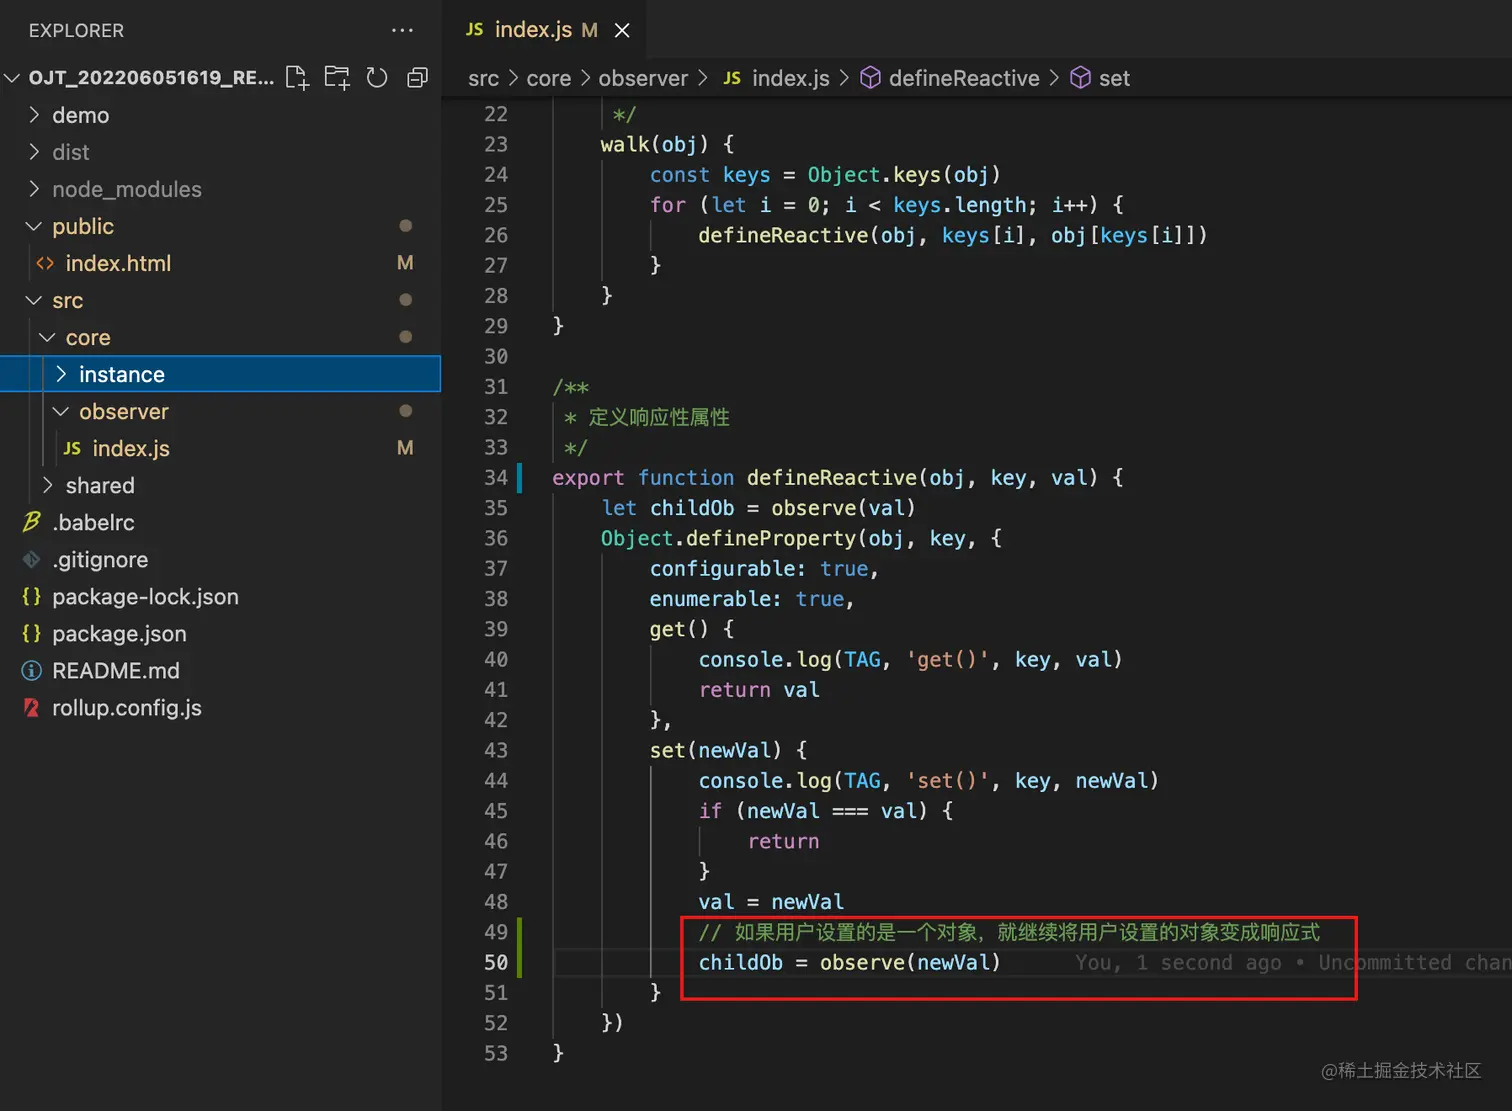Open package-lock.json in the Explorer
The height and width of the screenshot is (1111, 1512).
coord(220,596)
